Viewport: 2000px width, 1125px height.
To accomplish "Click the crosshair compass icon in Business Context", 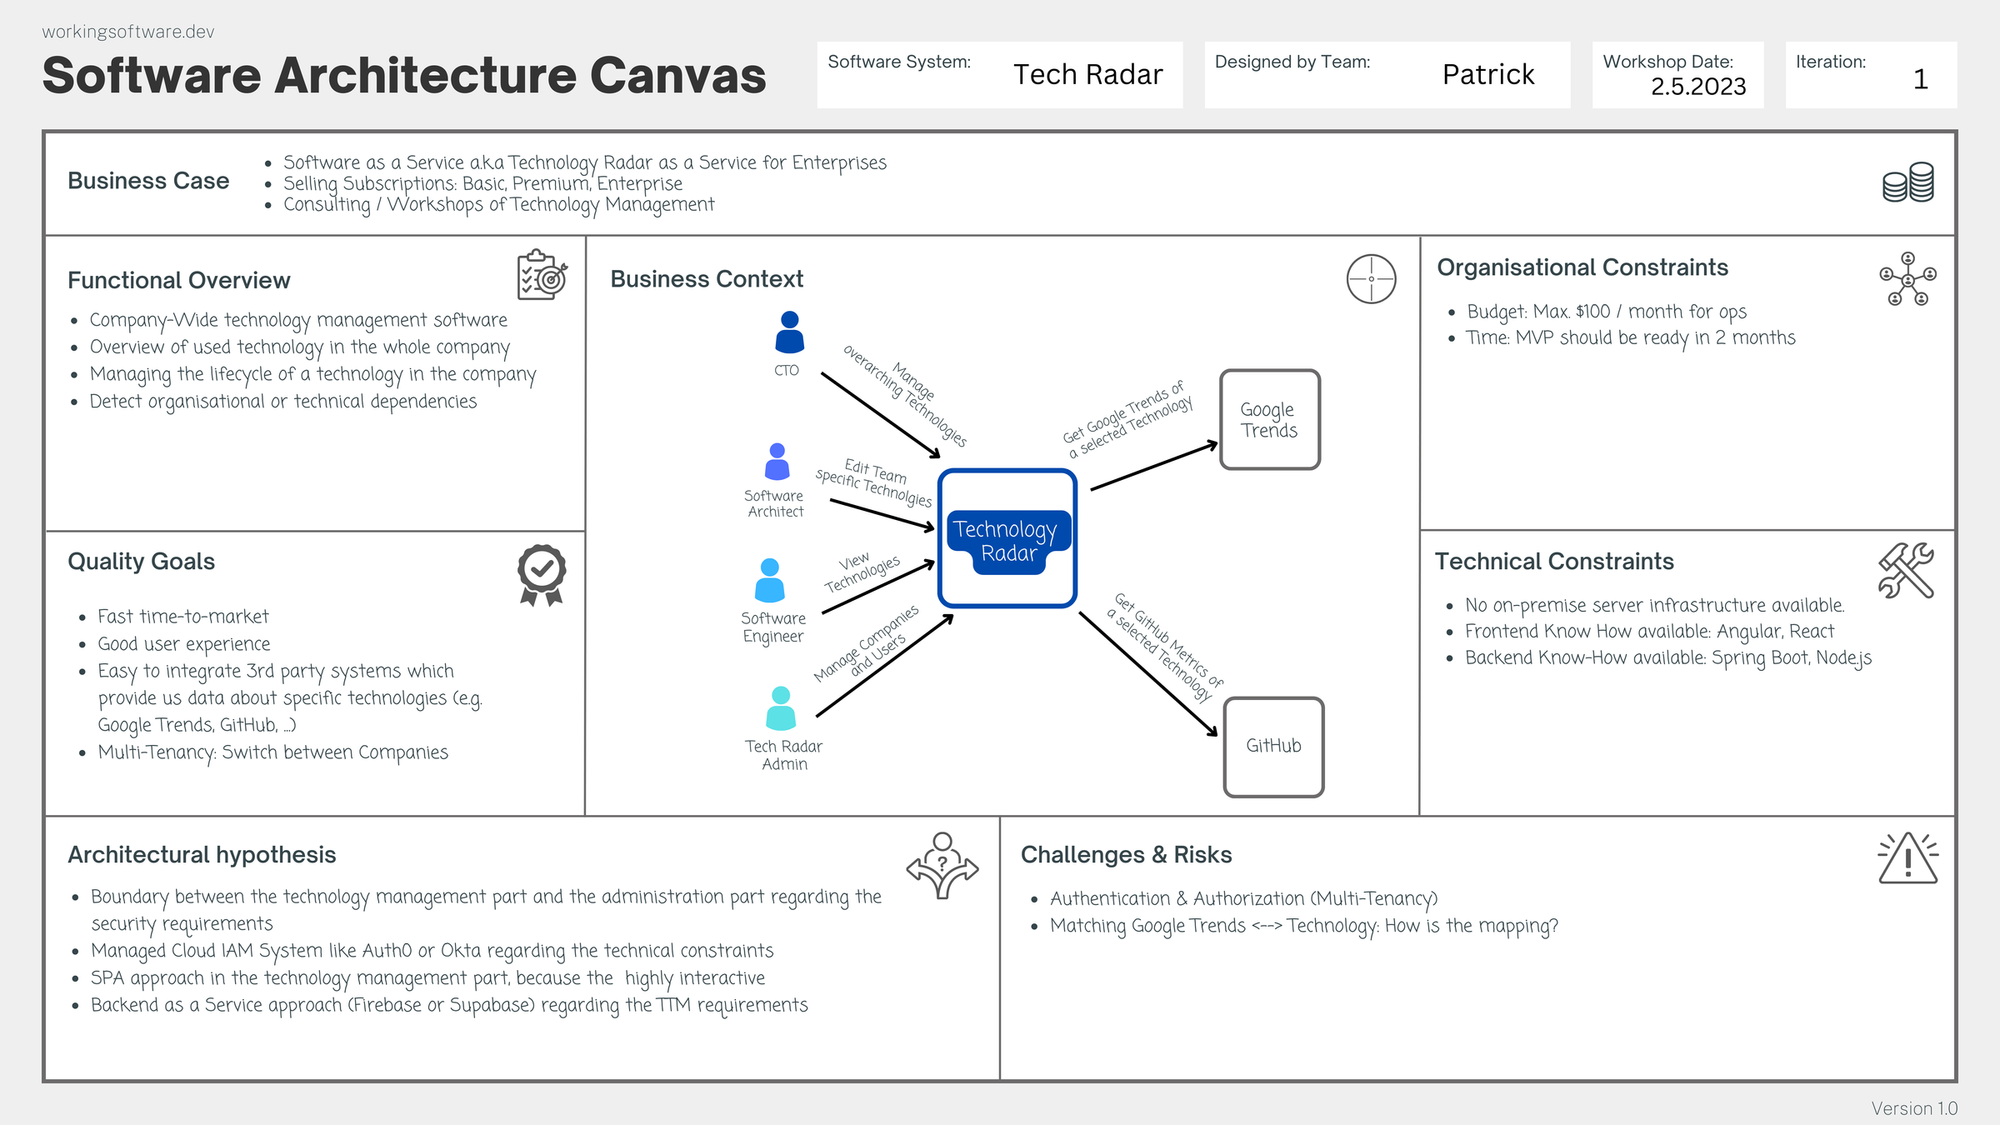I will coord(1371,279).
